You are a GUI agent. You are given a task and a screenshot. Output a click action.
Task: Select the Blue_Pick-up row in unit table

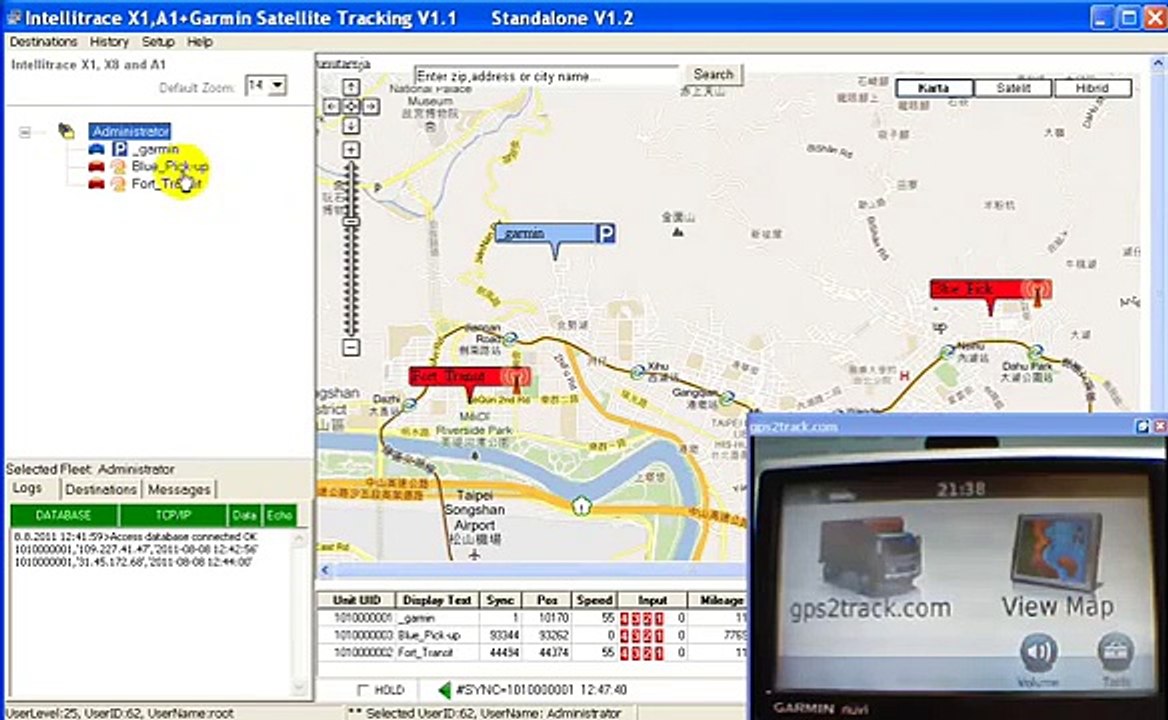pos(532,635)
